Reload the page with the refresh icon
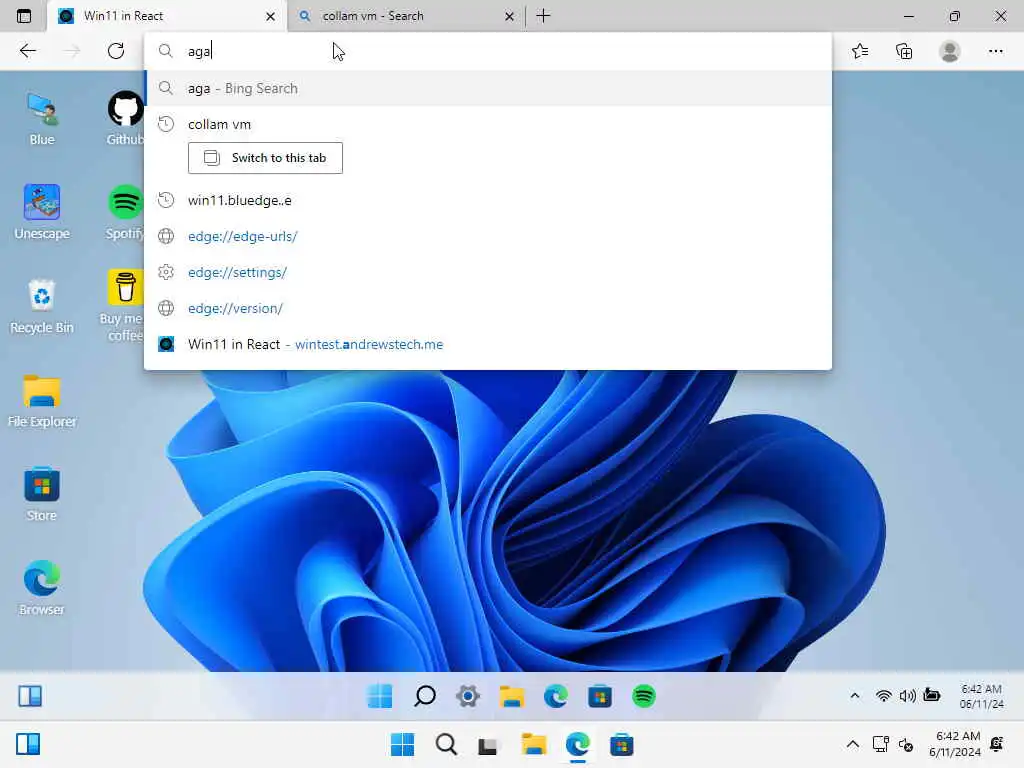Screen dimensions: 1024x768 point(116,51)
